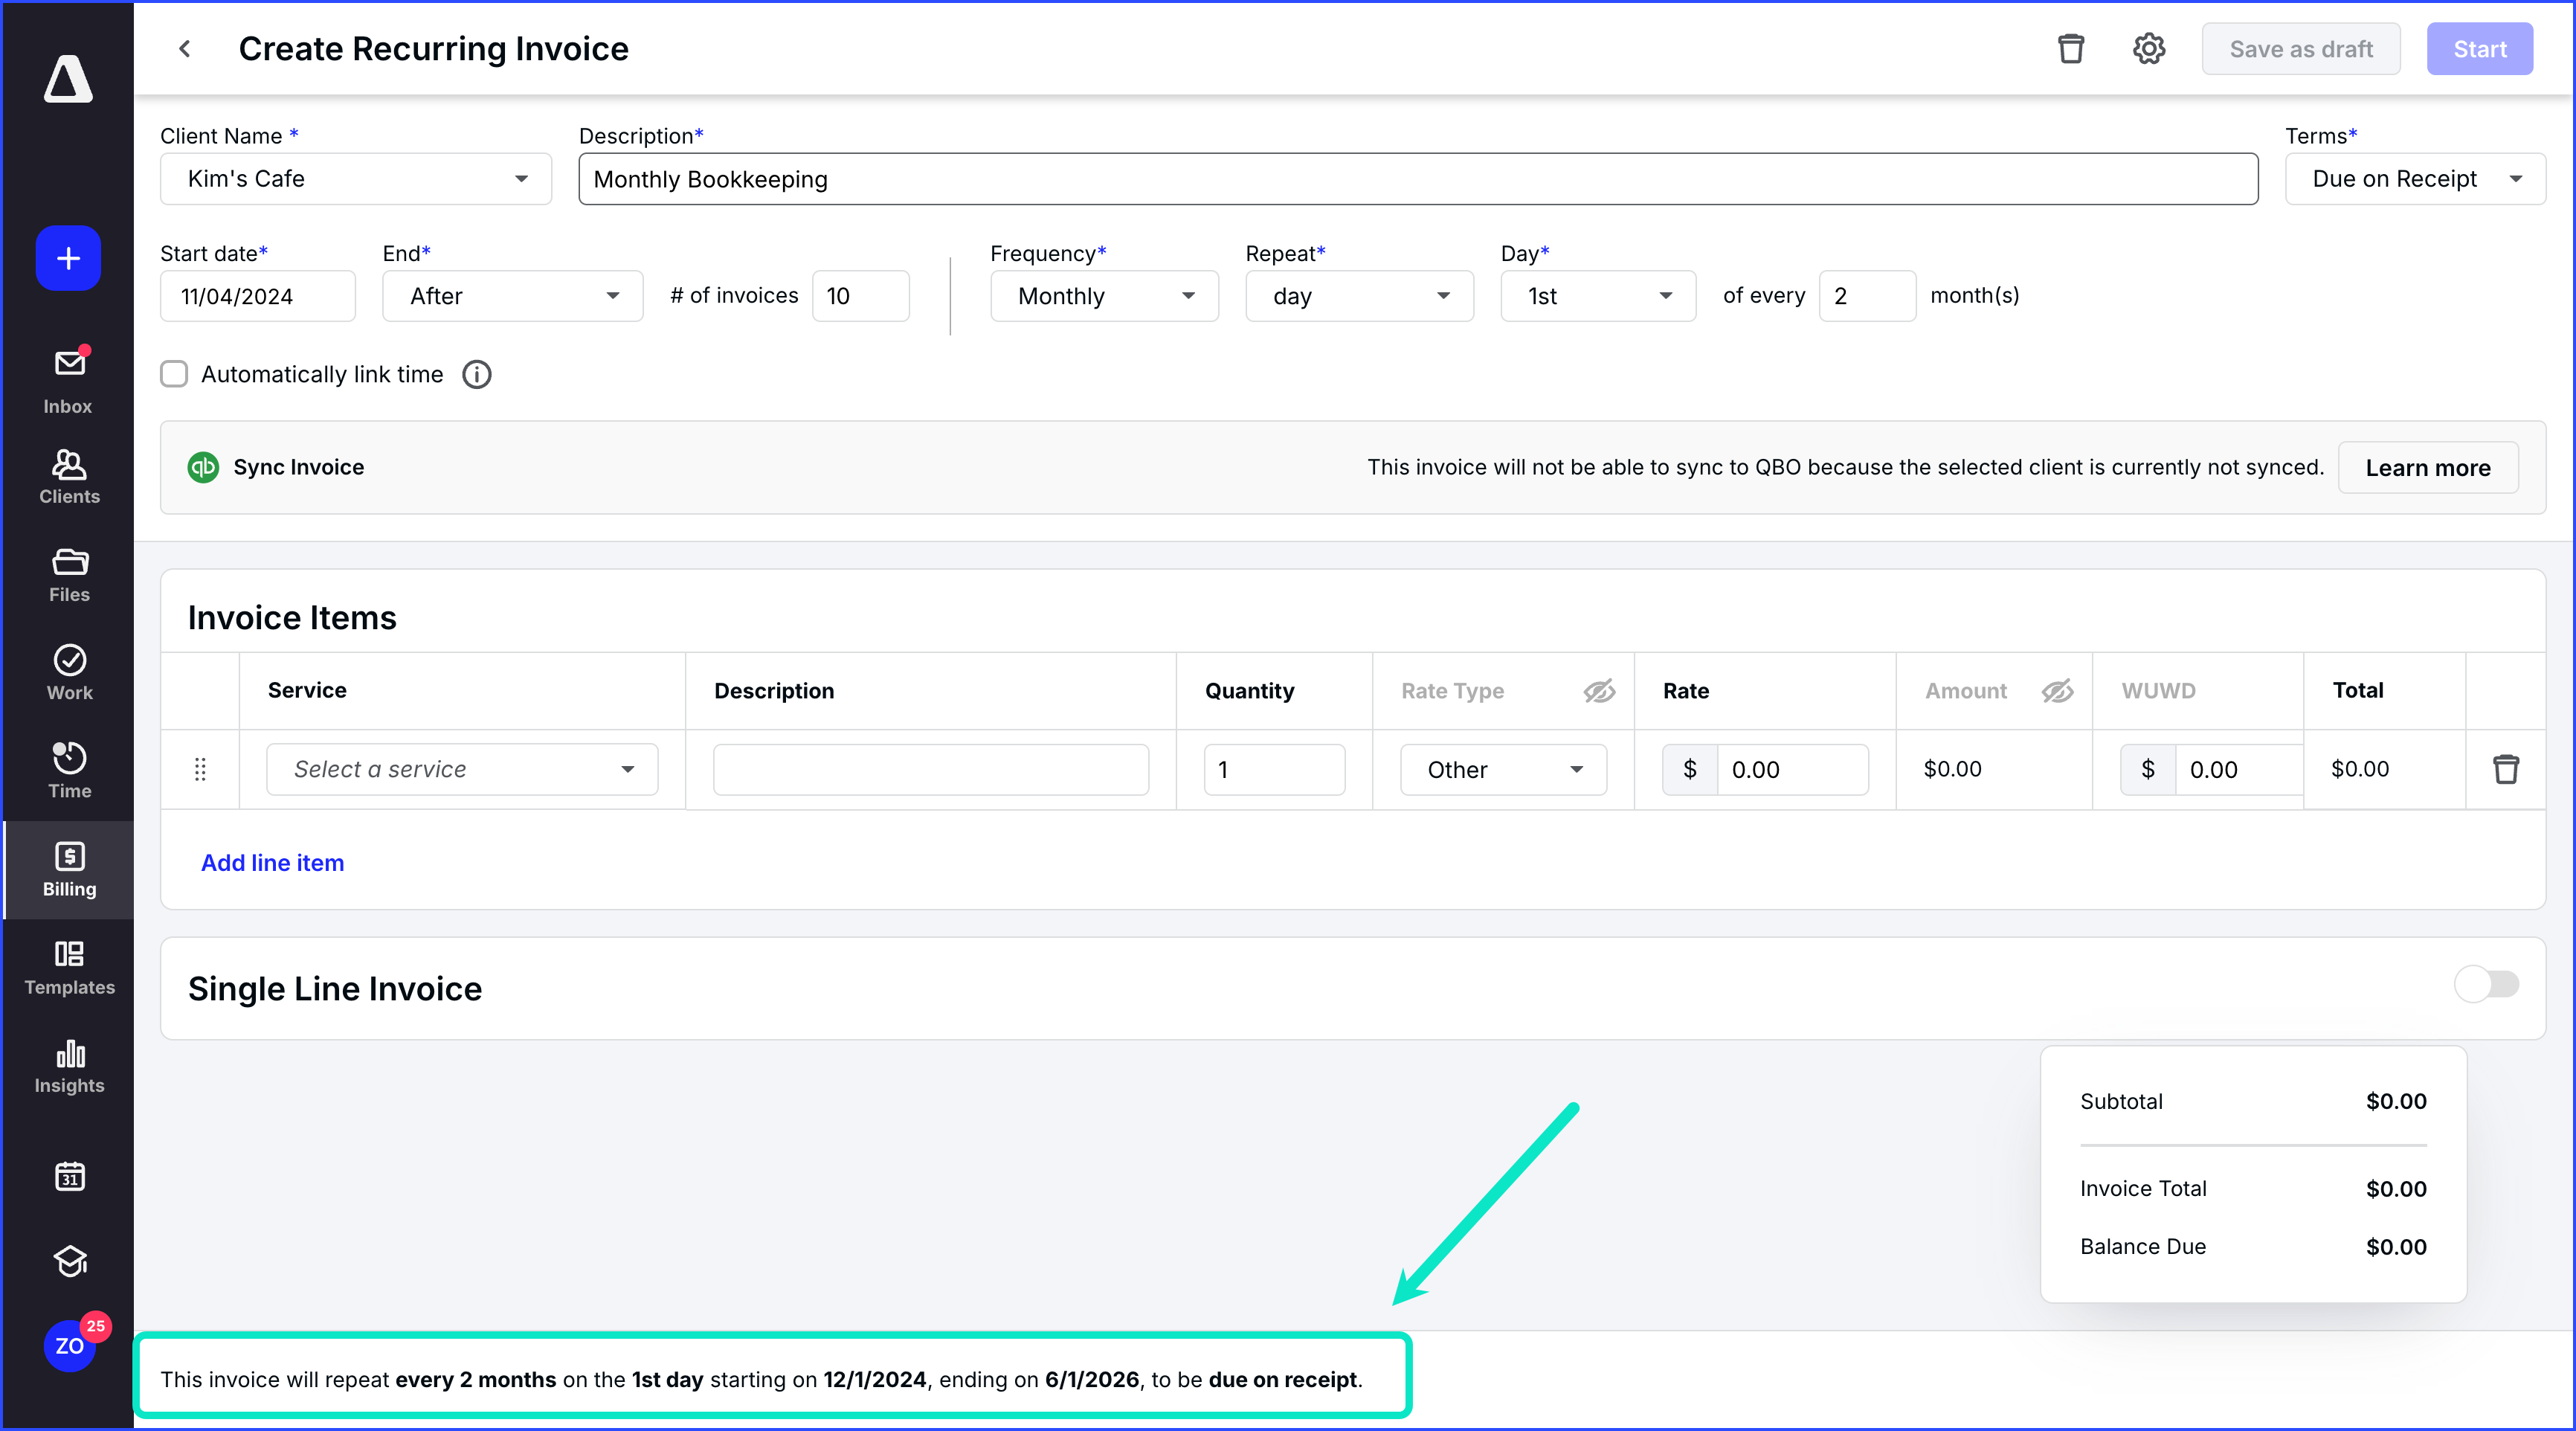Open the Clients panel
The image size is (2576, 1431).
tap(68, 476)
